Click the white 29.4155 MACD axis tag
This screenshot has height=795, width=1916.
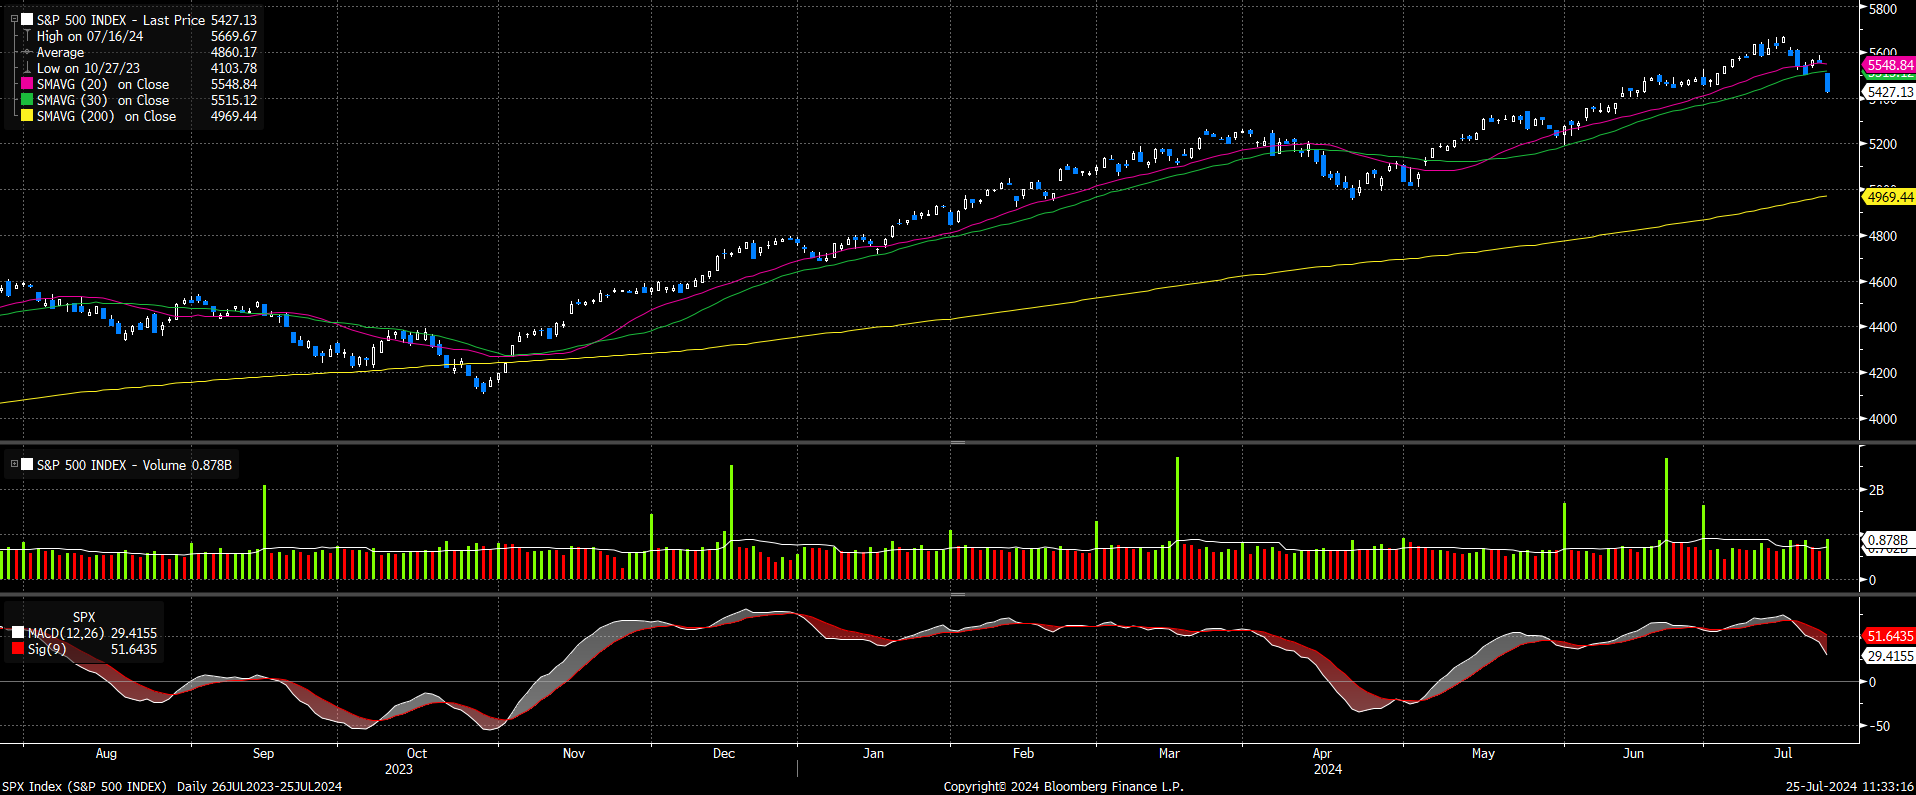(x=1889, y=656)
